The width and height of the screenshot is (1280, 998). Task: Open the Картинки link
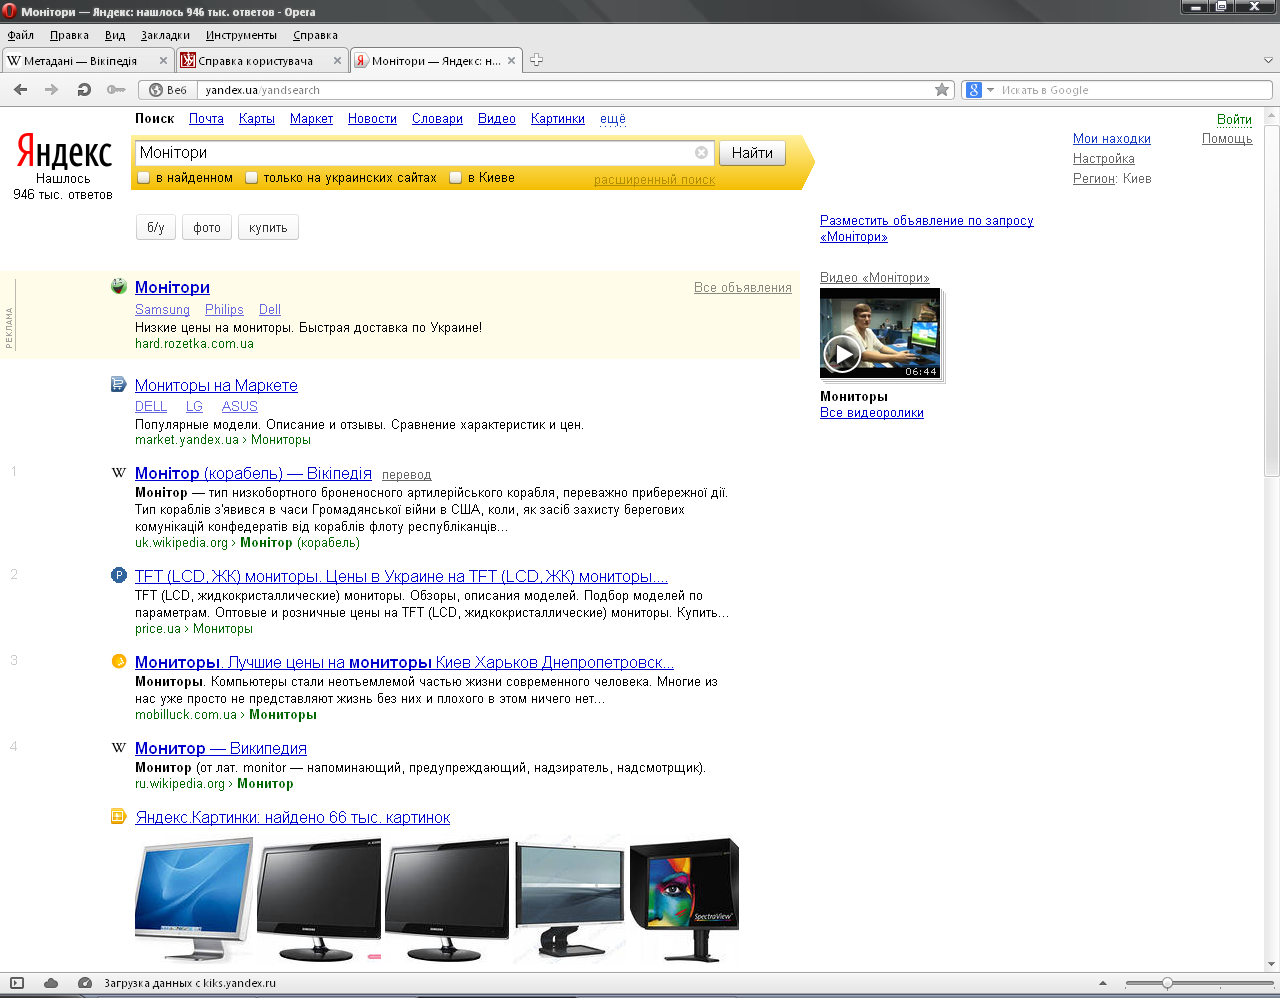point(558,119)
